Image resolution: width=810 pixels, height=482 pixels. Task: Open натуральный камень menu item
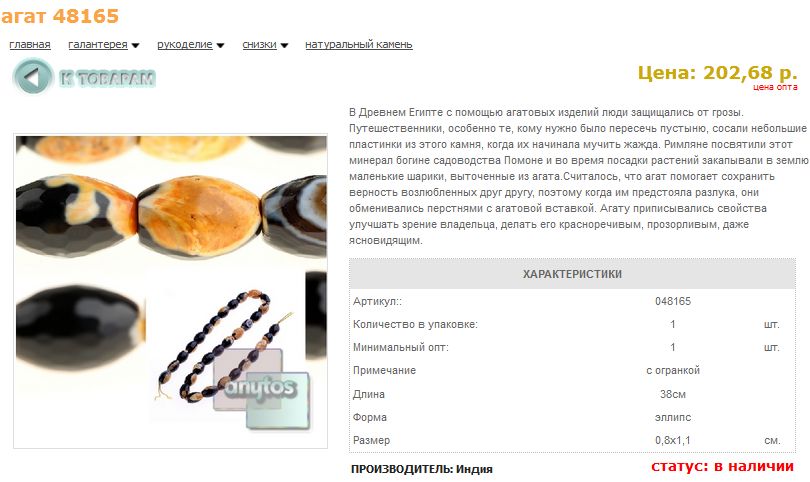[359, 44]
